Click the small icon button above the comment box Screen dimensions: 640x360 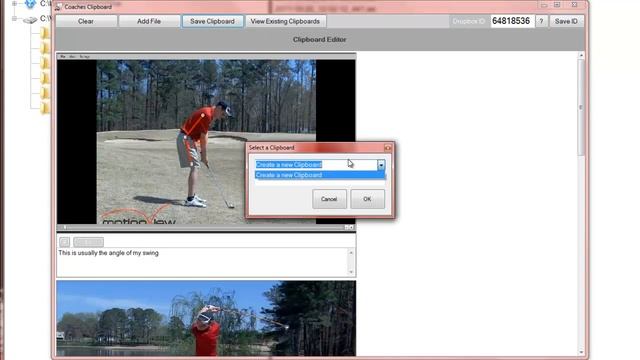tap(64, 242)
